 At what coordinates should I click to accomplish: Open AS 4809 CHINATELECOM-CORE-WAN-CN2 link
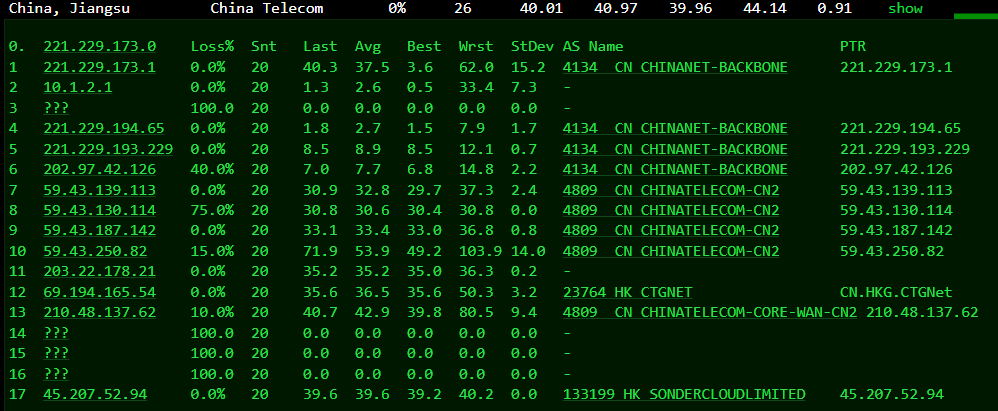coord(710,313)
